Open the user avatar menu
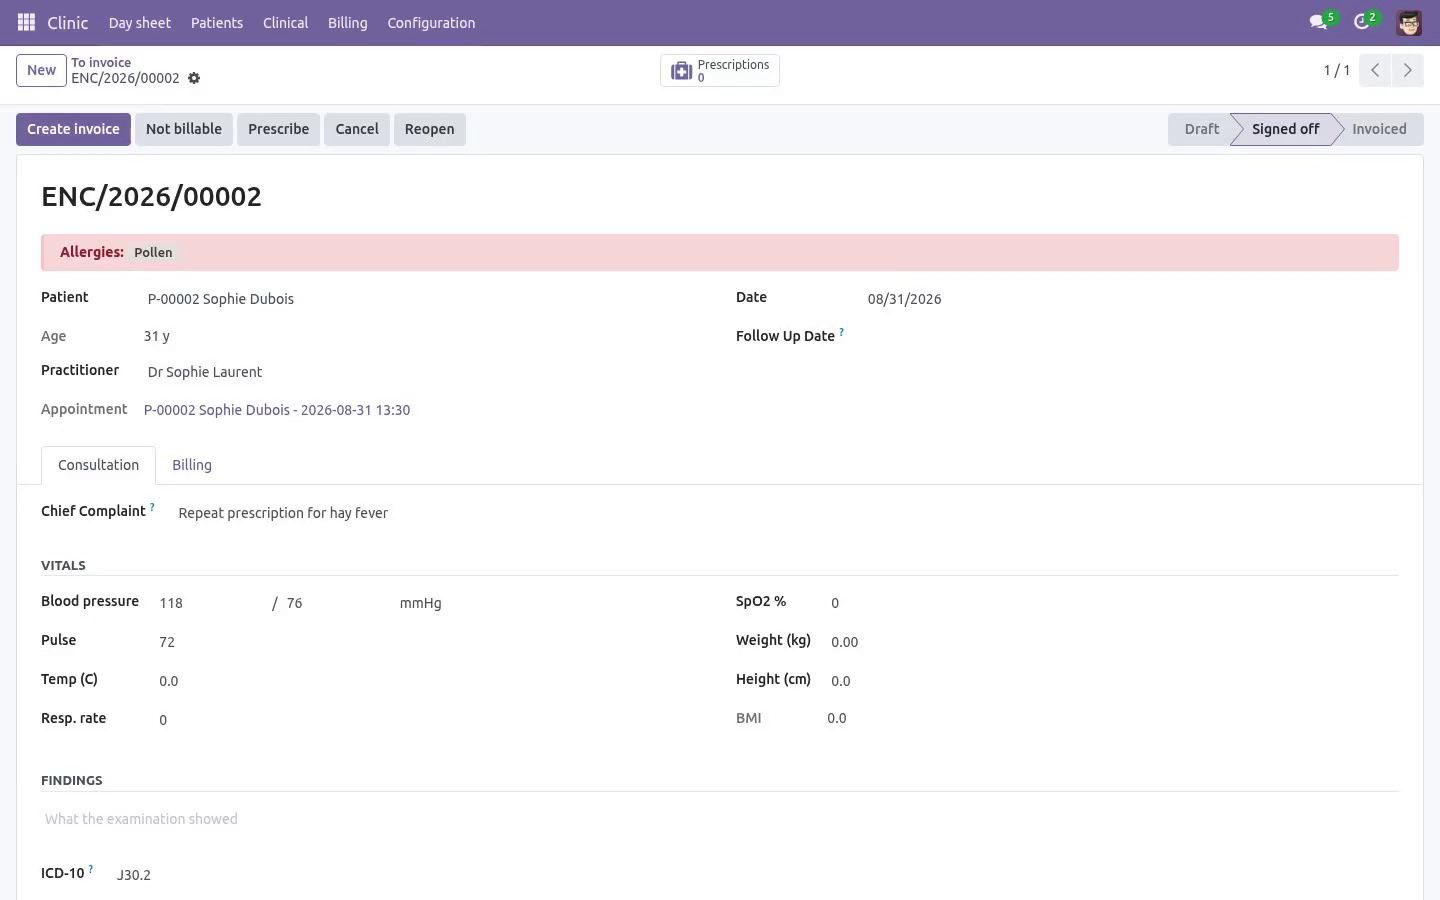This screenshot has width=1440, height=900. click(1409, 22)
